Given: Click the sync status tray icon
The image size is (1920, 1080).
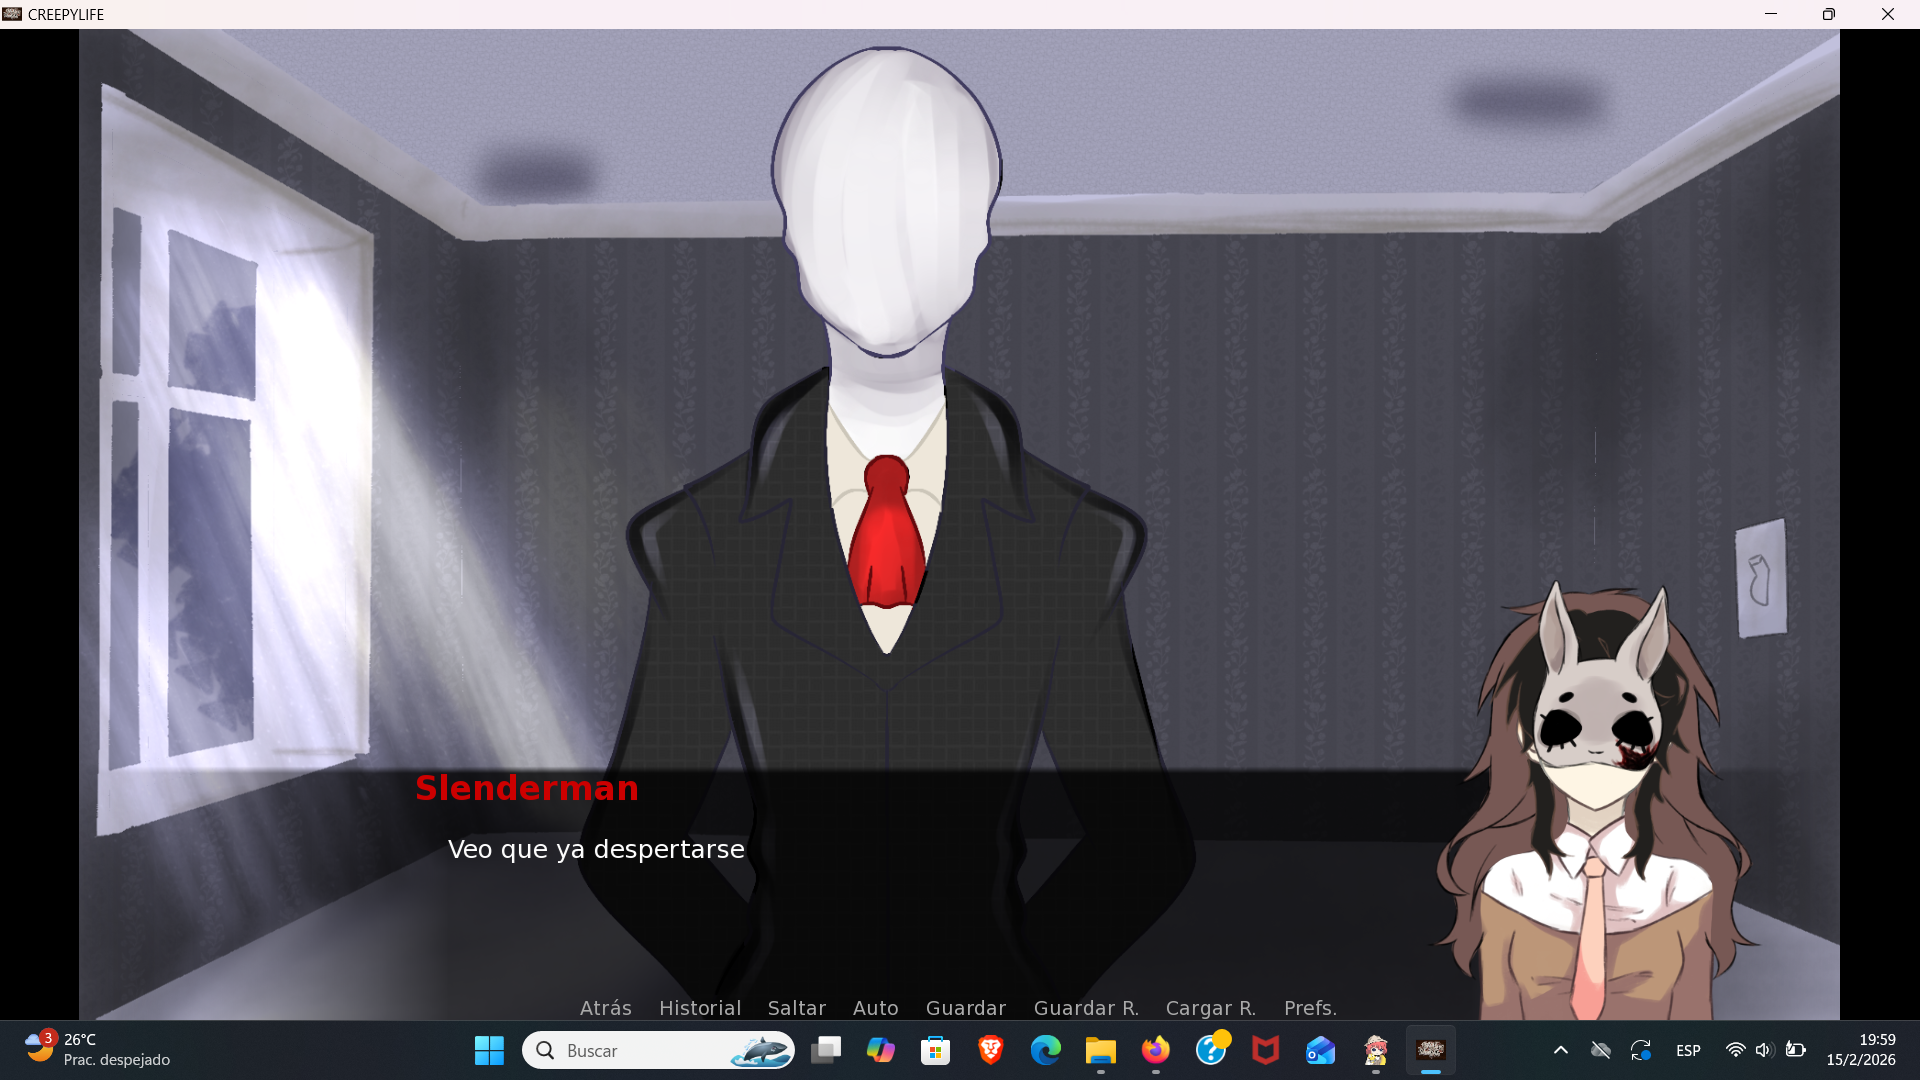Looking at the screenshot, I should pyautogui.click(x=1641, y=1050).
